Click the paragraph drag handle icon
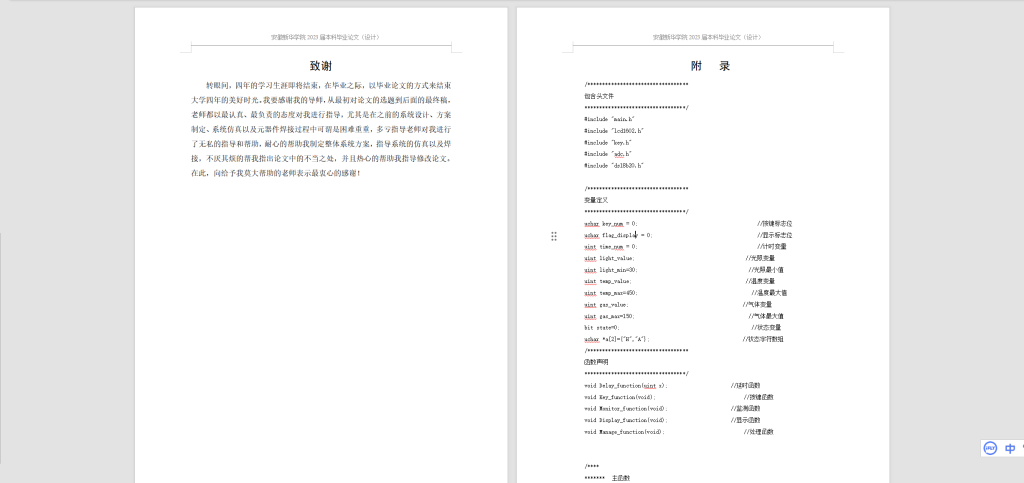 coord(554,235)
